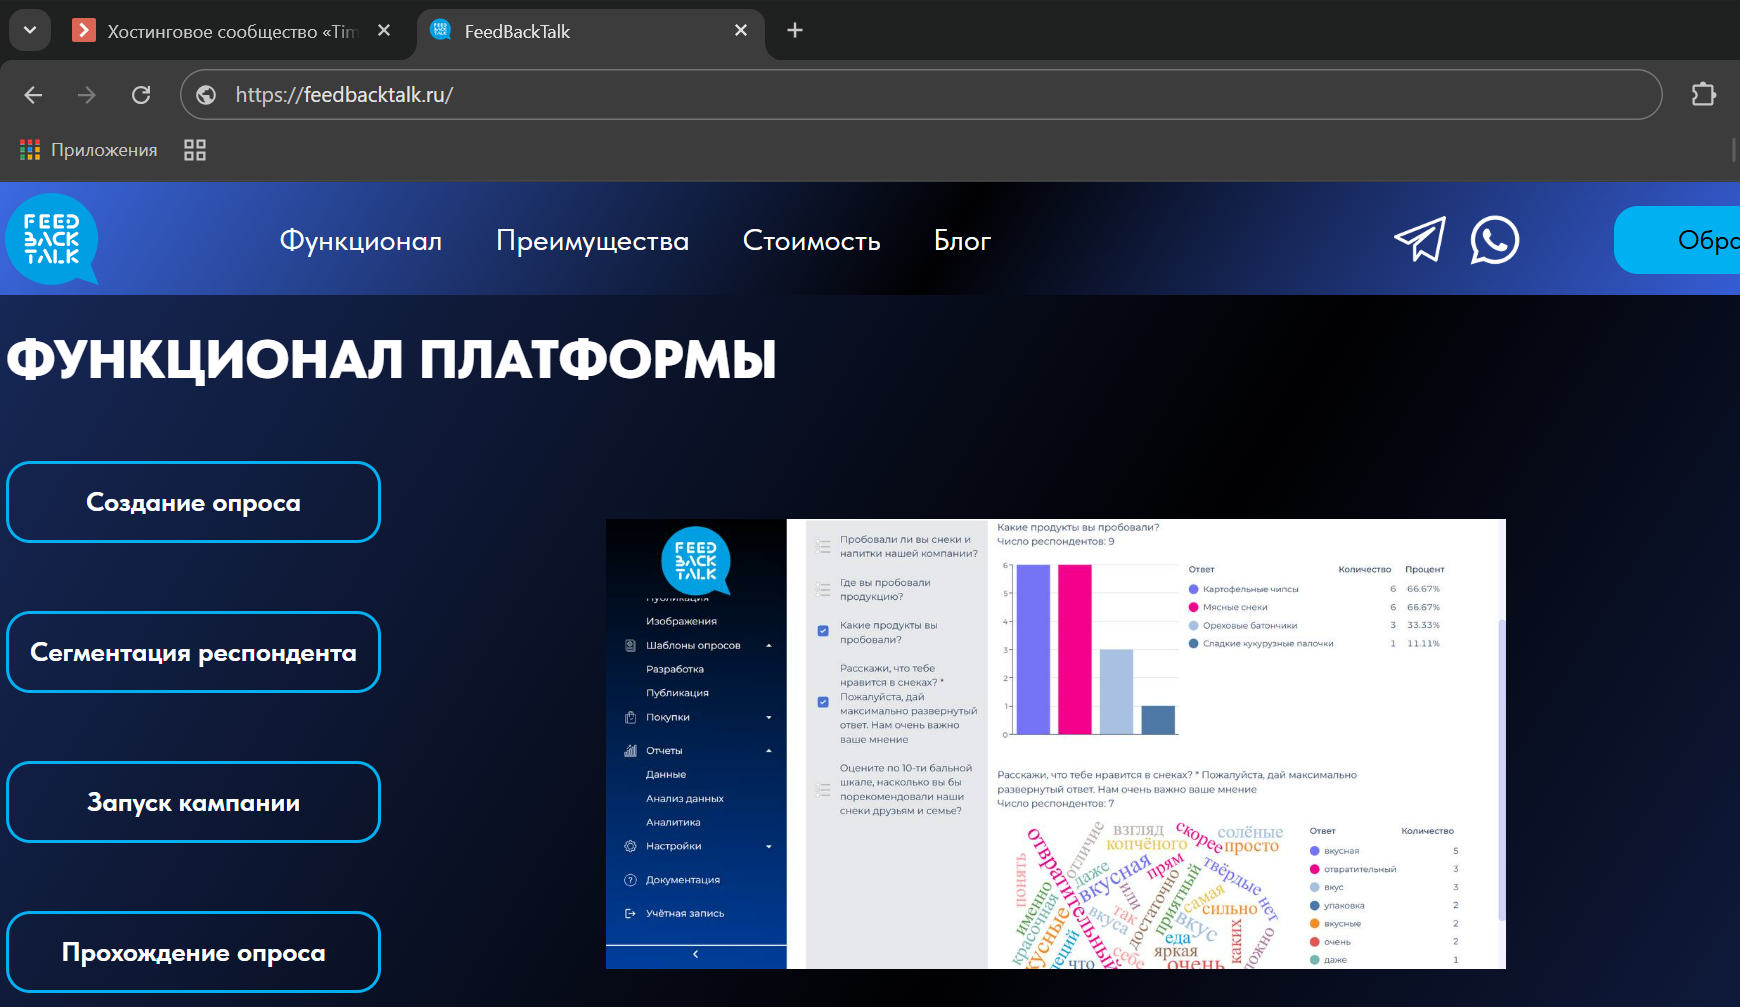
Task: Uncheck 'Какие продукты вы пробовали?' question
Action: tap(822, 632)
